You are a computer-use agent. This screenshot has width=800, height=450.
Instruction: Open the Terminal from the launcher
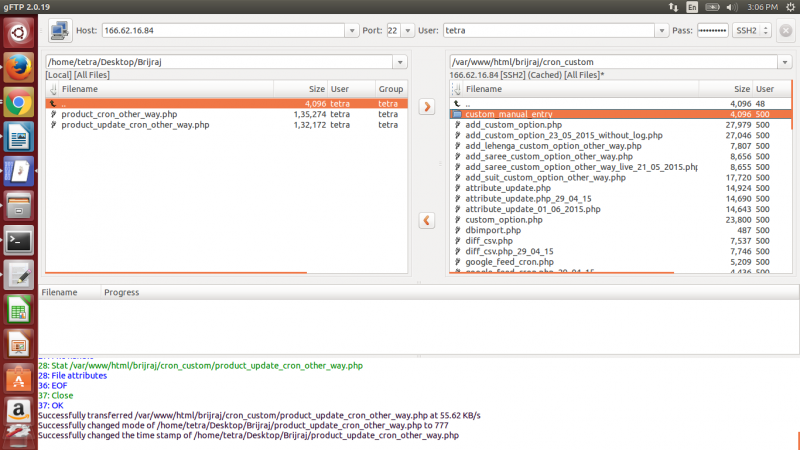(x=19, y=241)
